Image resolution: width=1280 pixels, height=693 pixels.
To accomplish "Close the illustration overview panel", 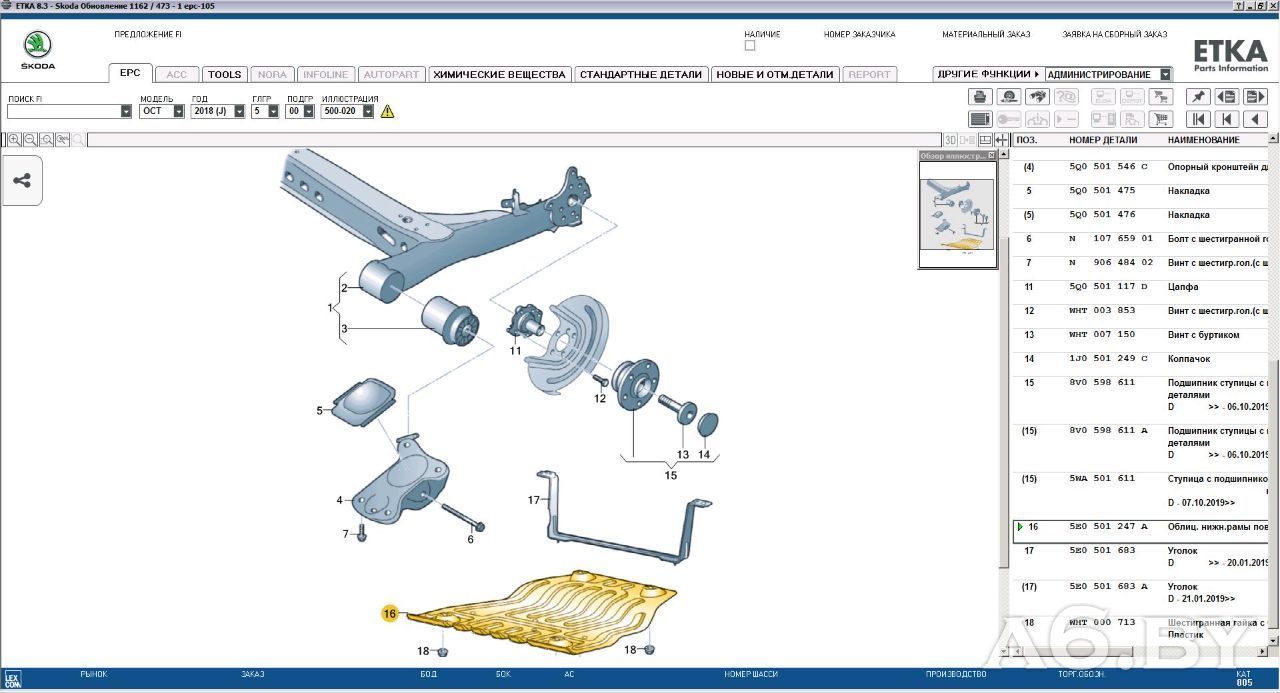I will (x=991, y=156).
